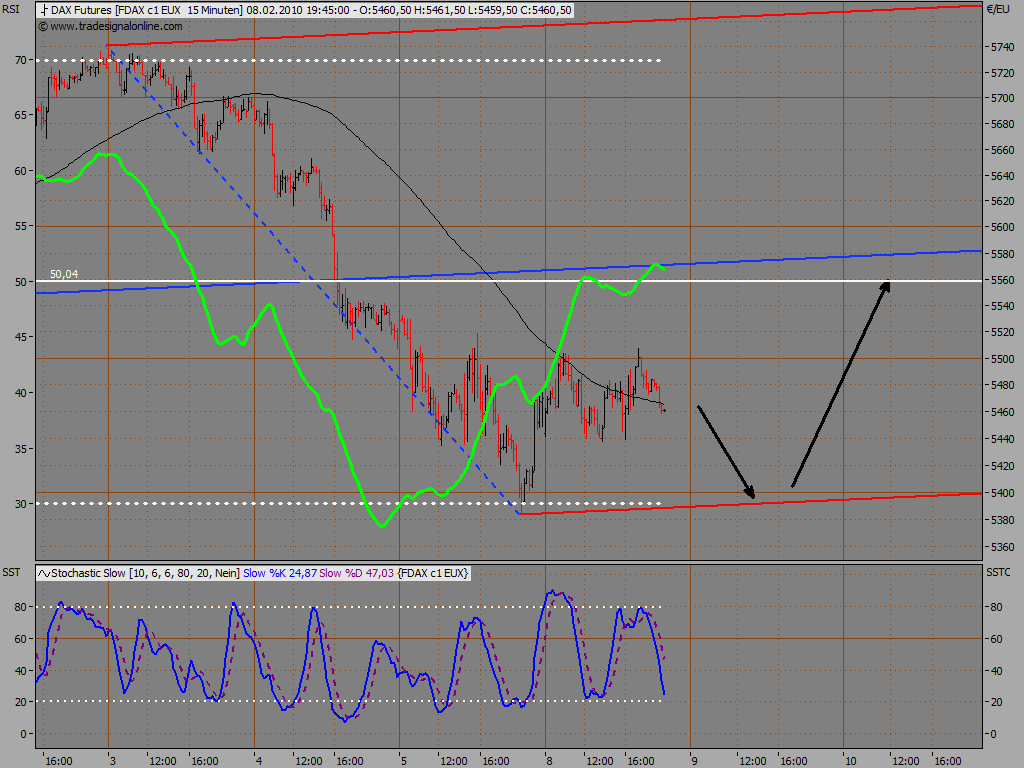Click RSI axis label 65
Screen dimensions: 1024x768
click(x=21, y=115)
